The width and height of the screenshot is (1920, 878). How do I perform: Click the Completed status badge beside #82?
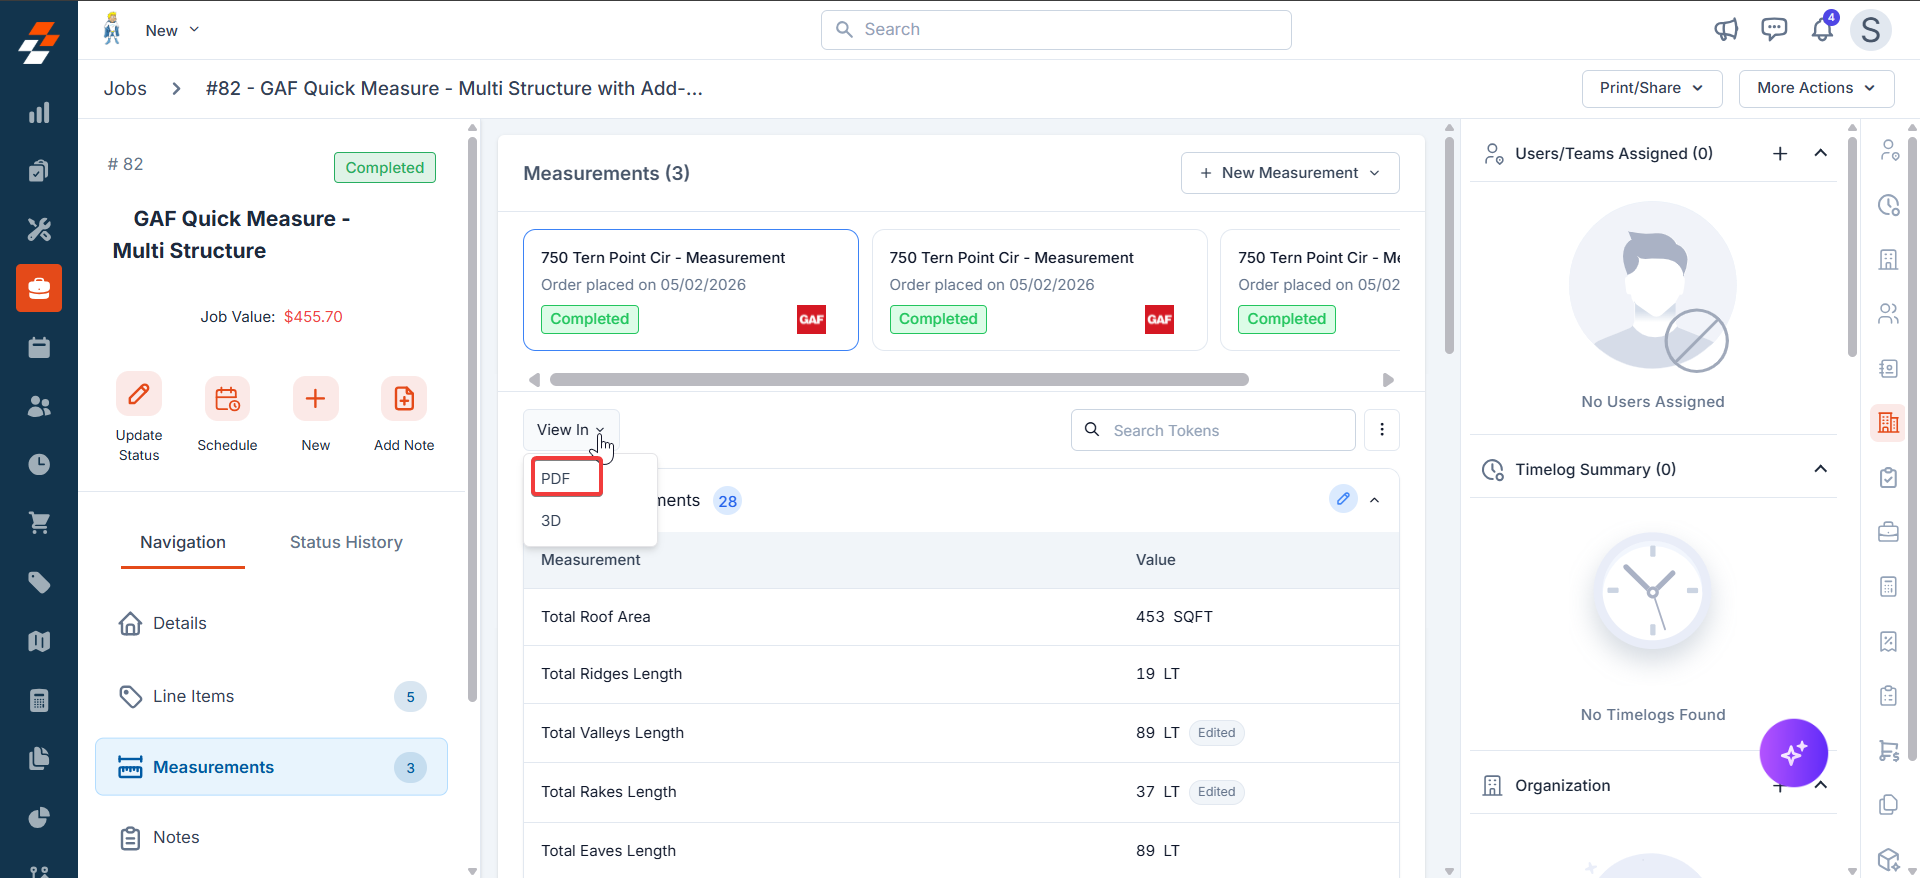tap(385, 168)
